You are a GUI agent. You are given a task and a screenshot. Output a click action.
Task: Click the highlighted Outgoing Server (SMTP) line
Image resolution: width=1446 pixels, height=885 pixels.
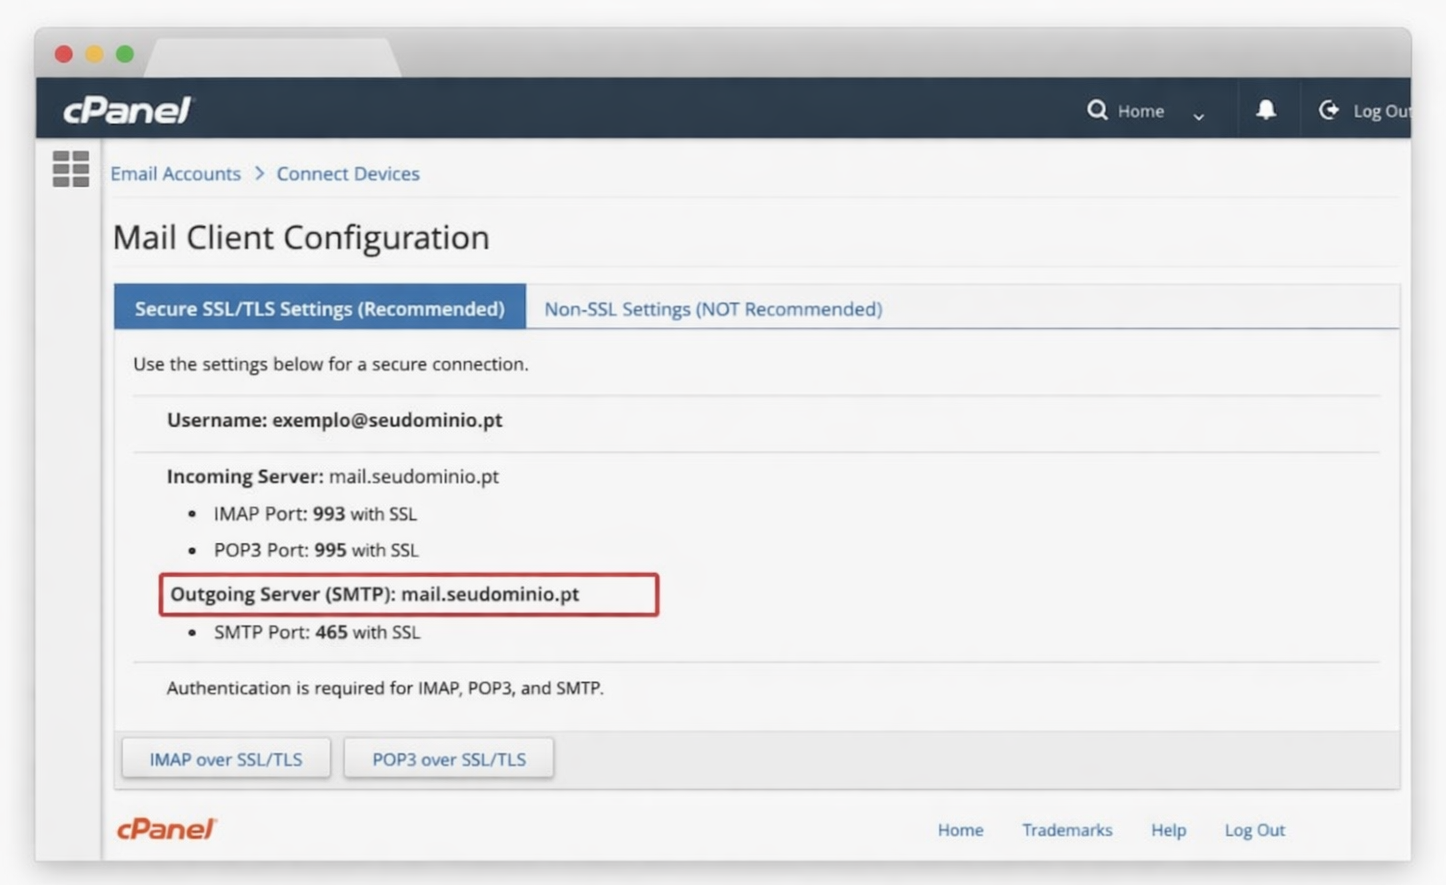408,594
